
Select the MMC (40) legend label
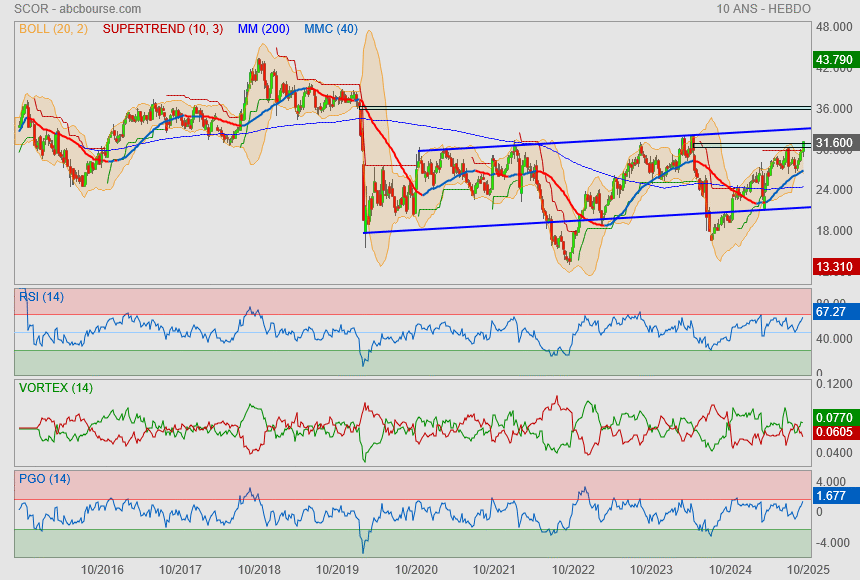coord(331,29)
